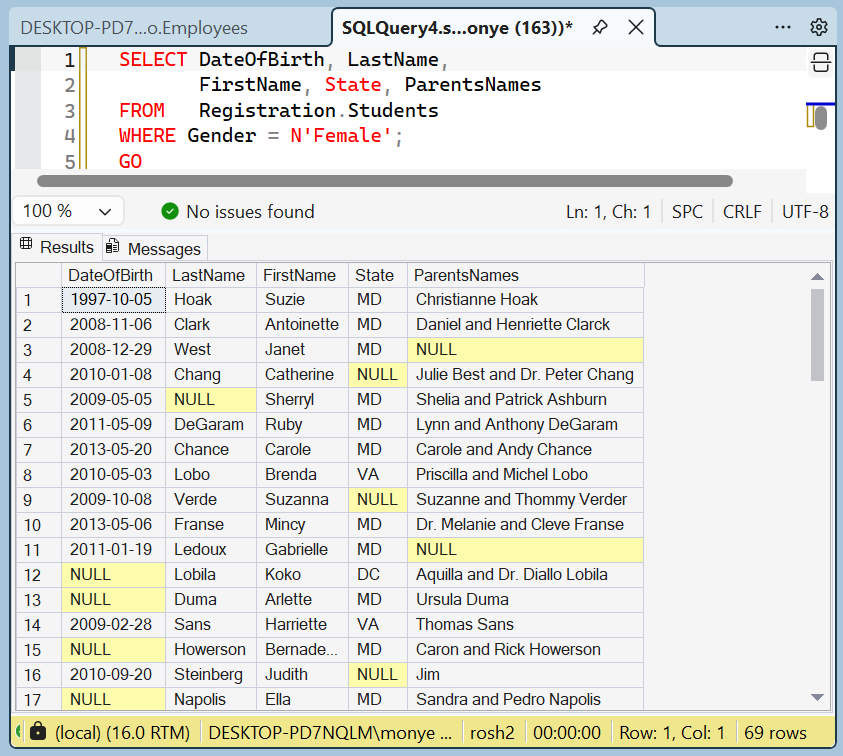Image resolution: width=843 pixels, height=756 pixels.
Task: Click the Hoak last name cell
Action: tap(211, 299)
